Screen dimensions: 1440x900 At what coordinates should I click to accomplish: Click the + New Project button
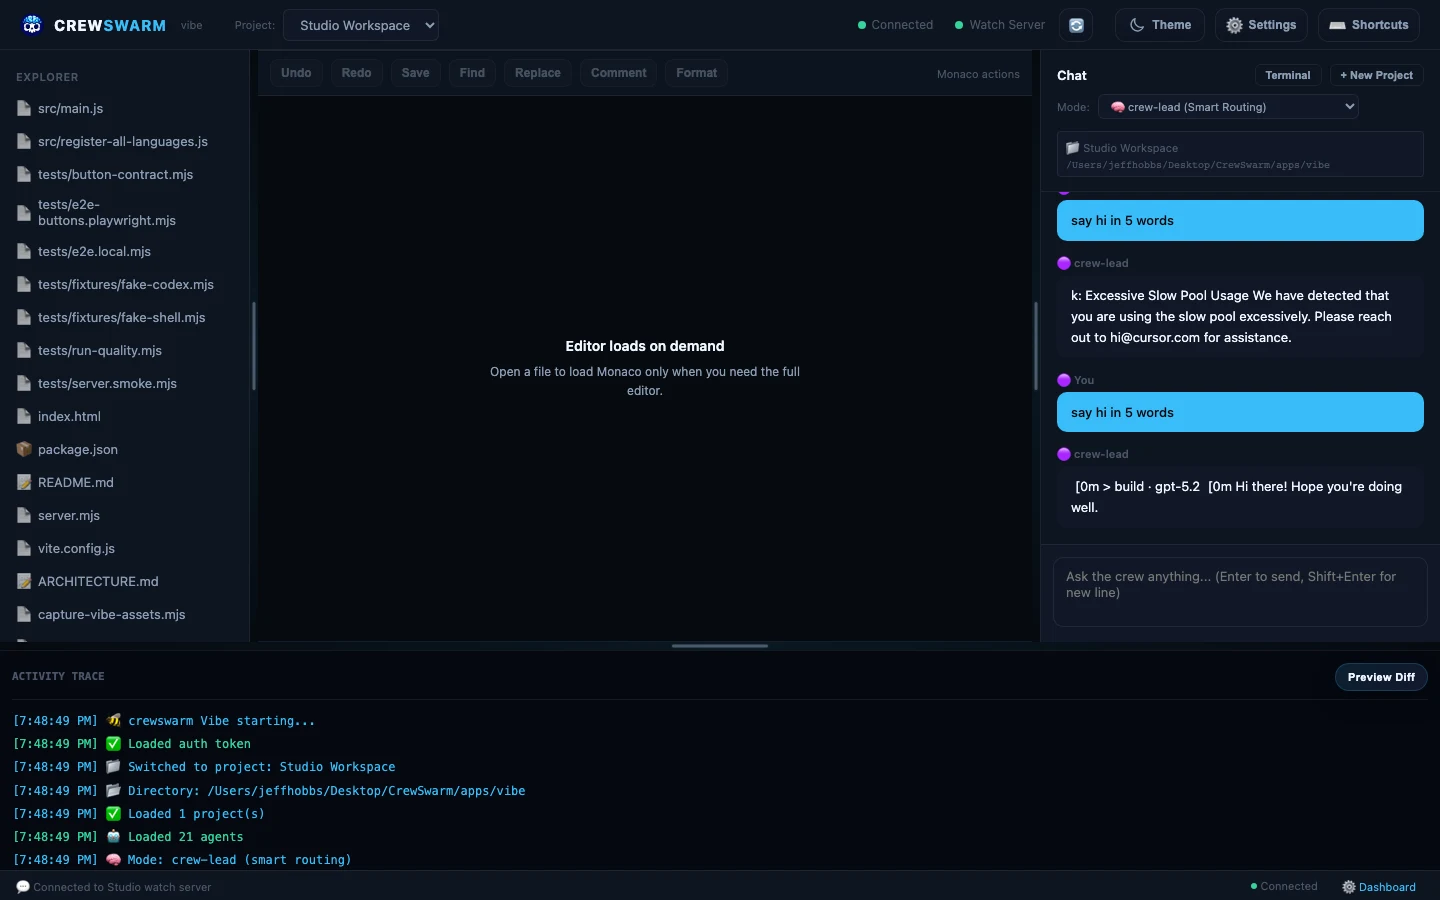pos(1376,75)
